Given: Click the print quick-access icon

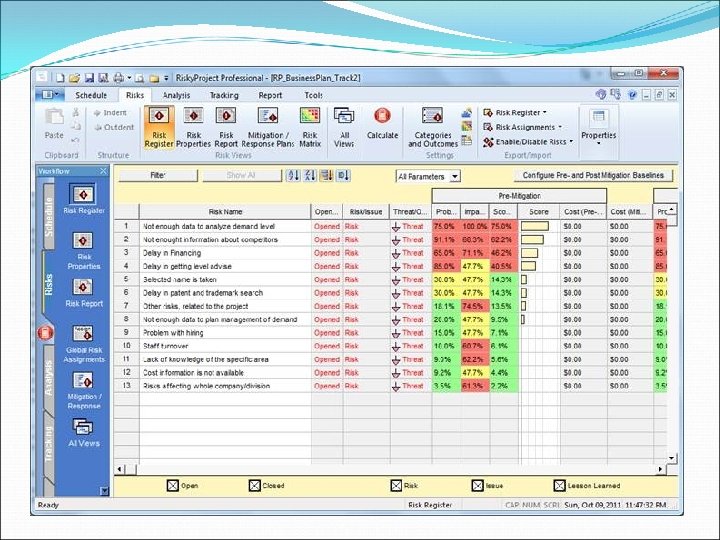Looking at the screenshot, I should tap(118, 78).
